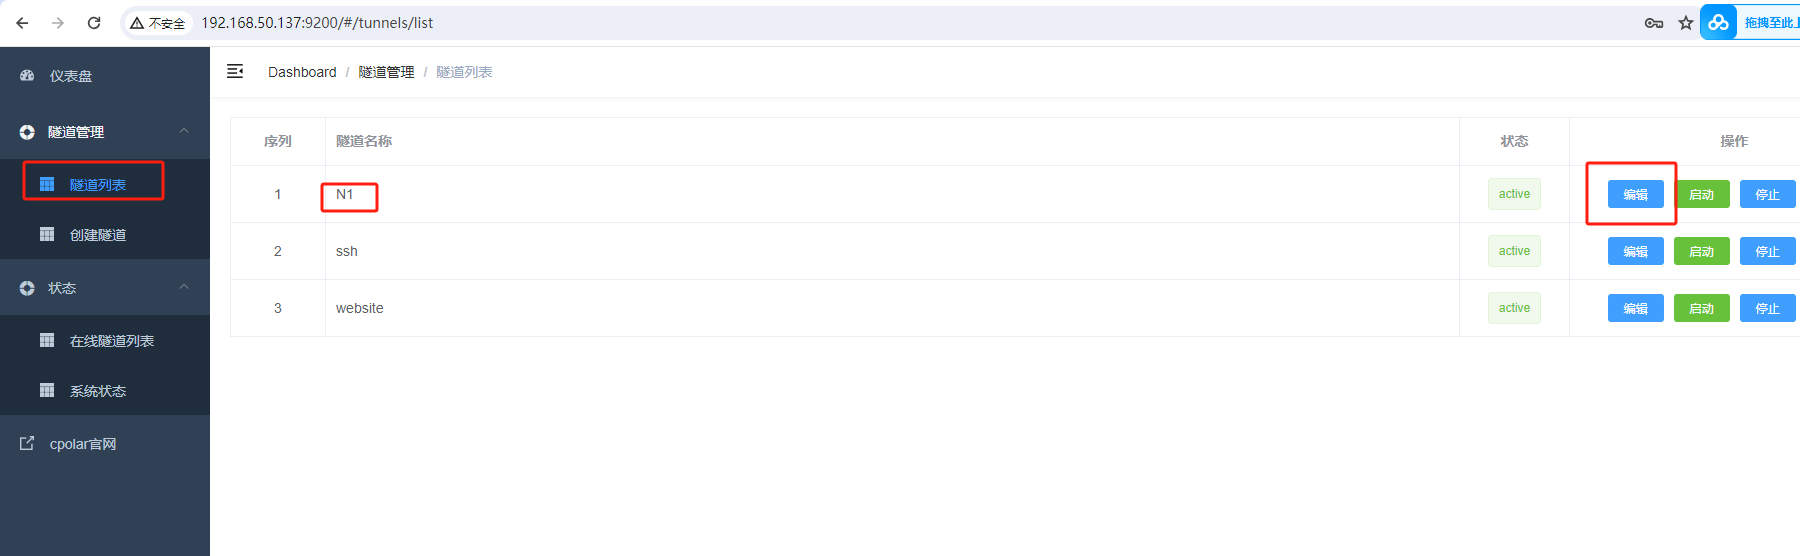Click Dashboard in the breadcrumb
The height and width of the screenshot is (556, 1800).
[302, 72]
